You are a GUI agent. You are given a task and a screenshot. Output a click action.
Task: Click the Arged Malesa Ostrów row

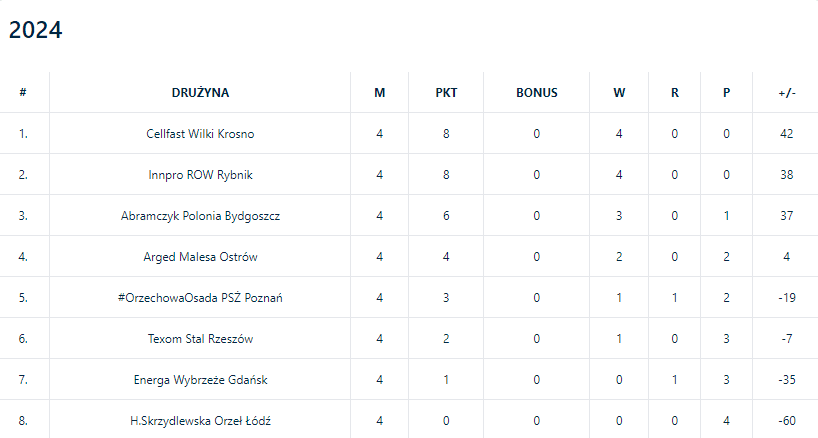[x=200, y=257]
